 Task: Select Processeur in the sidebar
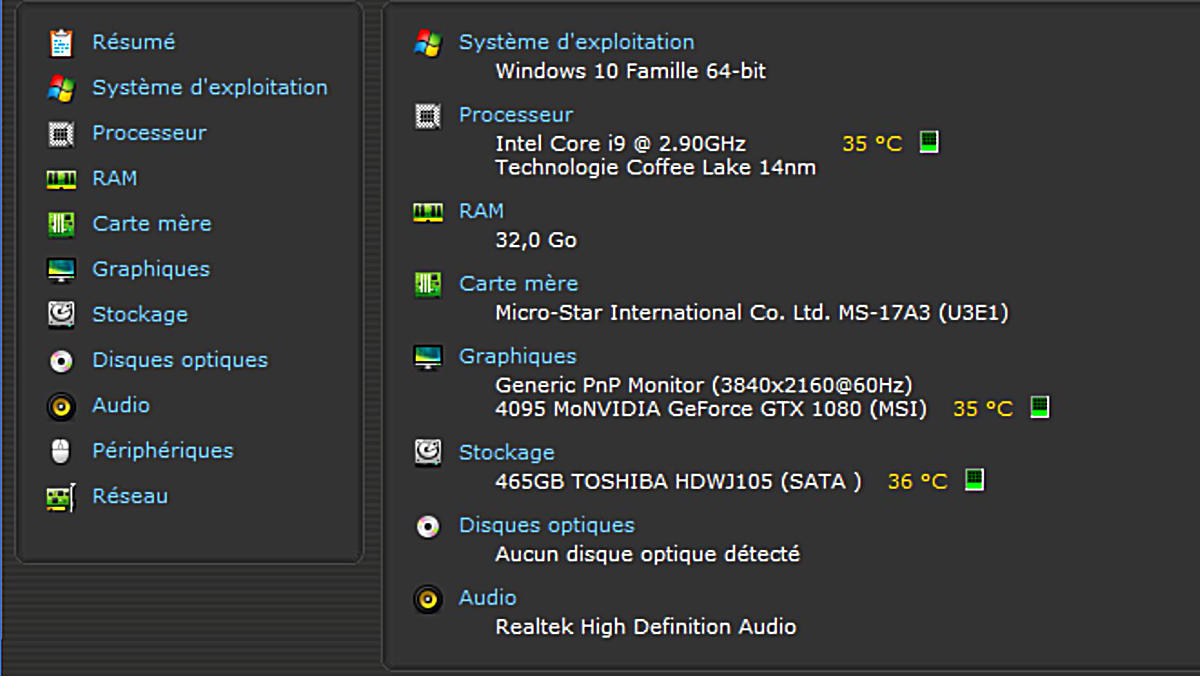tap(150, 133)
